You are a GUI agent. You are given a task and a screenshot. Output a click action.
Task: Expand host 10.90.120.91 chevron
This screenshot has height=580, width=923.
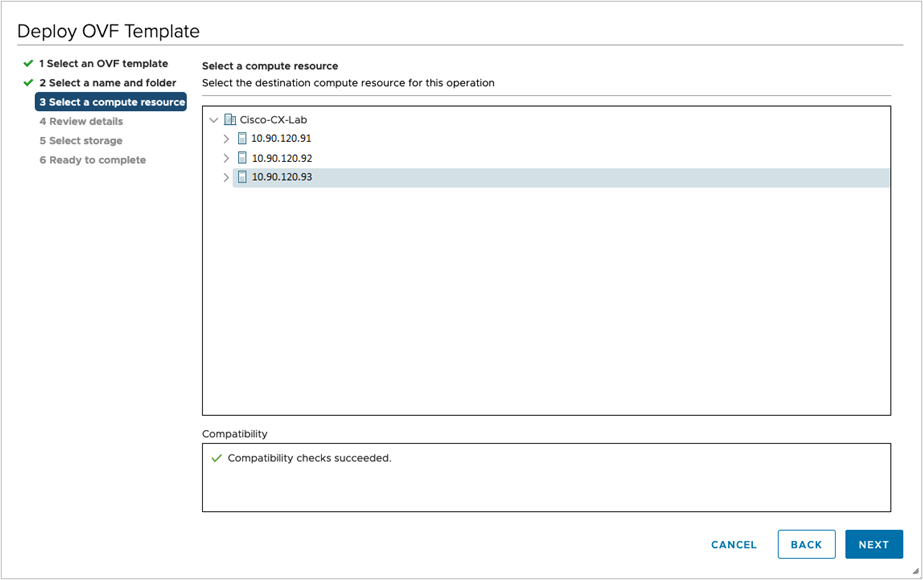[x=226, y=138]
